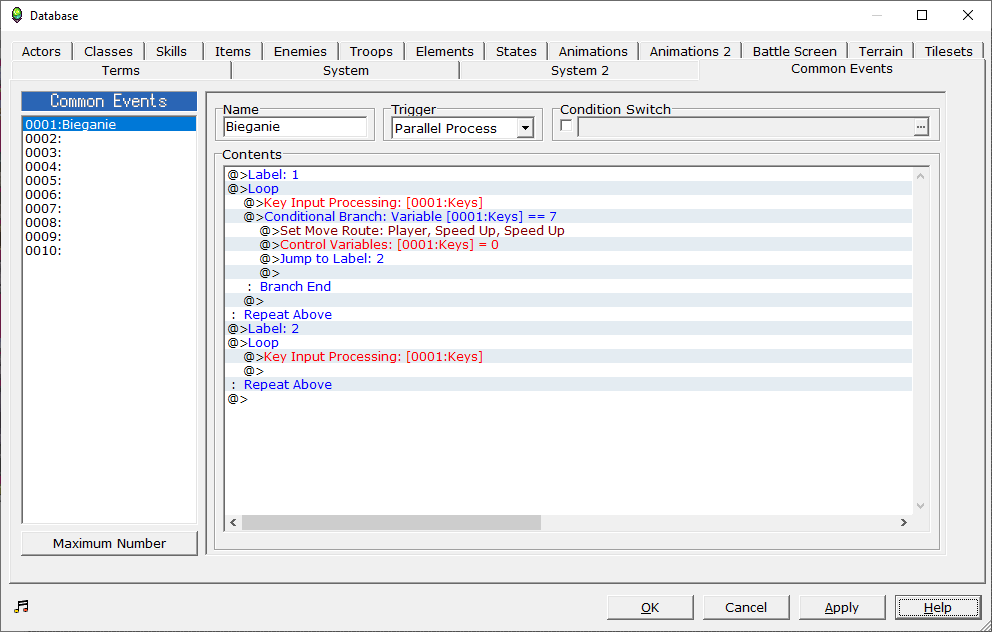Click the Cancel button
Screen dimensions: 992x632
tap(746, 607)
